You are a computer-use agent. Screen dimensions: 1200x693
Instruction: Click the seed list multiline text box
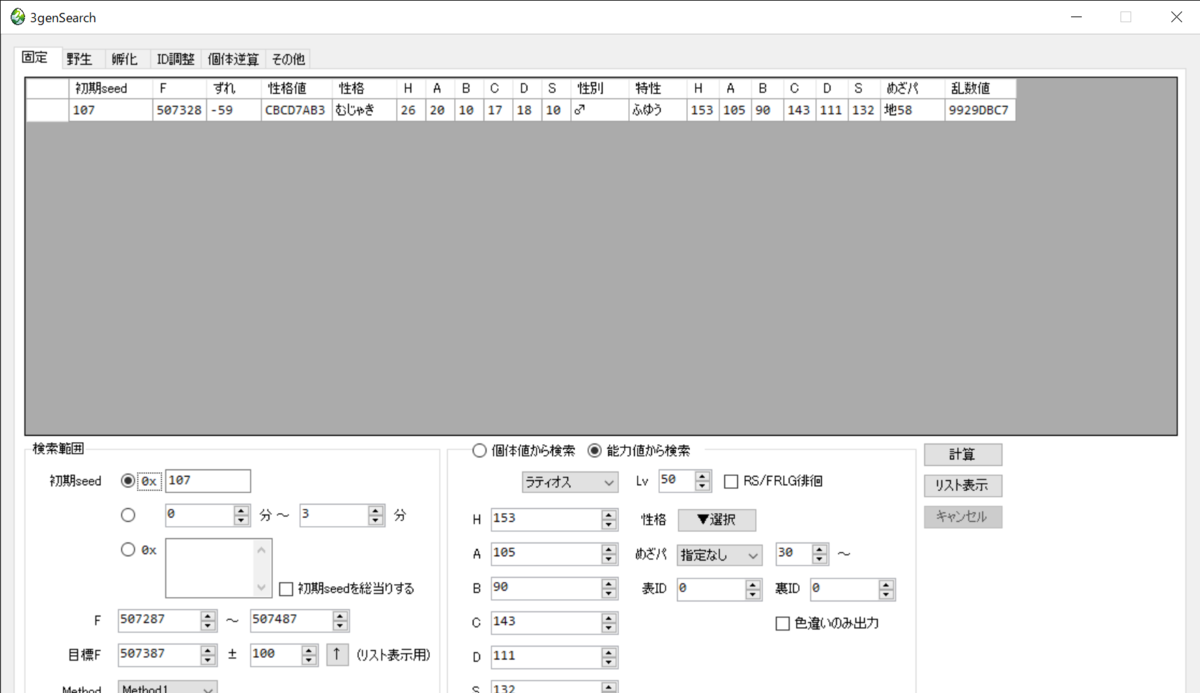coord(218,567)
